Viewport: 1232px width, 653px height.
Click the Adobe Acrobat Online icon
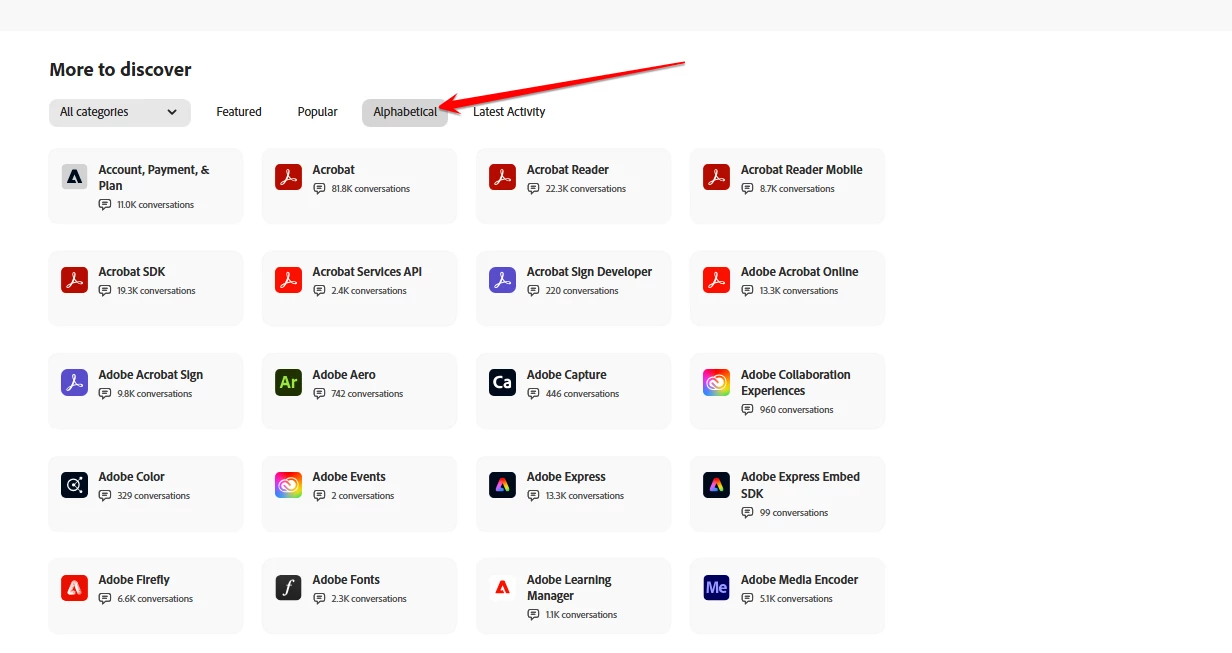point(716,279)
